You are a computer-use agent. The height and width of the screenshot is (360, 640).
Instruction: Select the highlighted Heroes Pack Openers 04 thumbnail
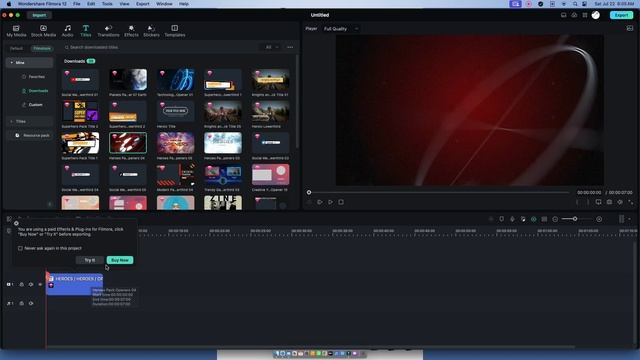click(x=128, y=142)
